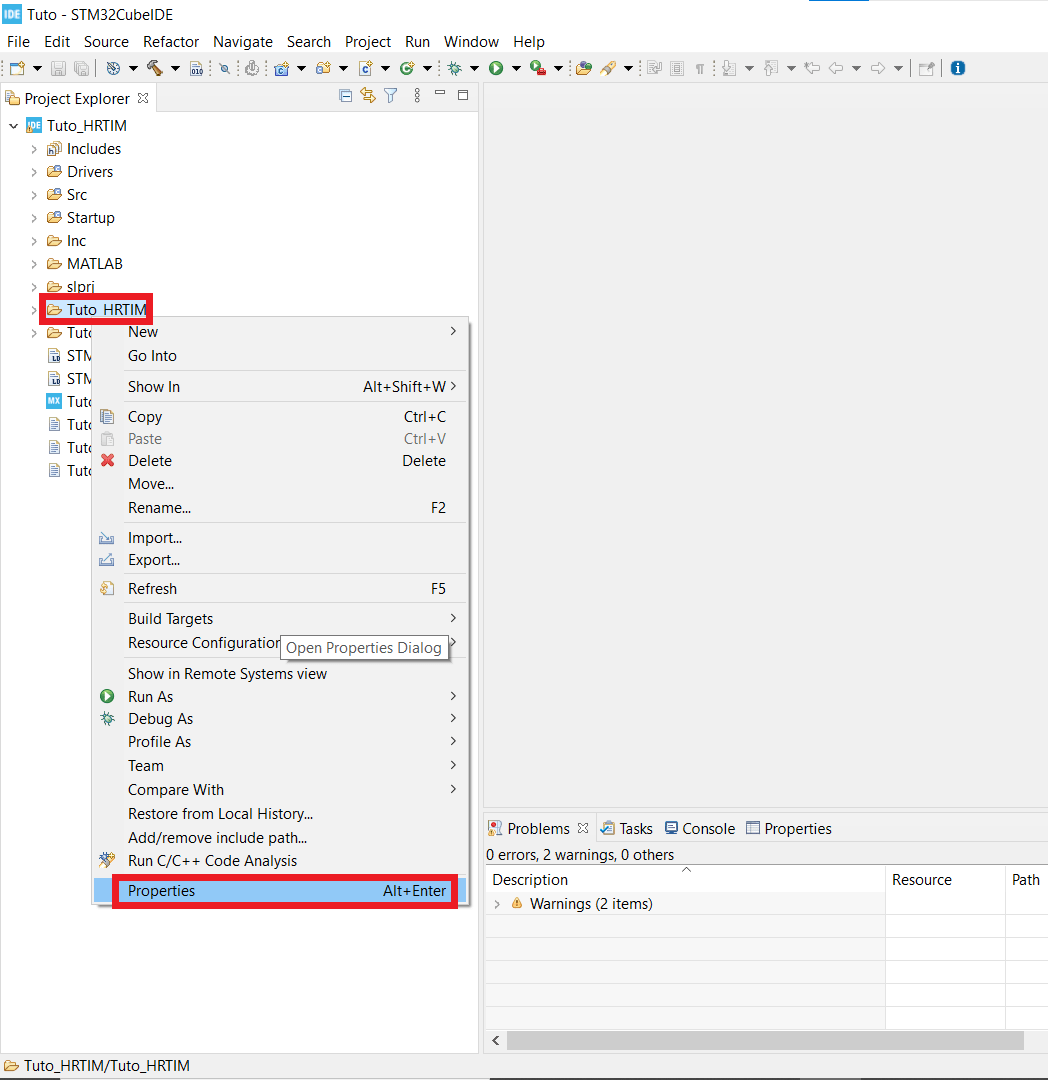Toggle Link with Editor in Project Explorer

[x=368, y=96]
